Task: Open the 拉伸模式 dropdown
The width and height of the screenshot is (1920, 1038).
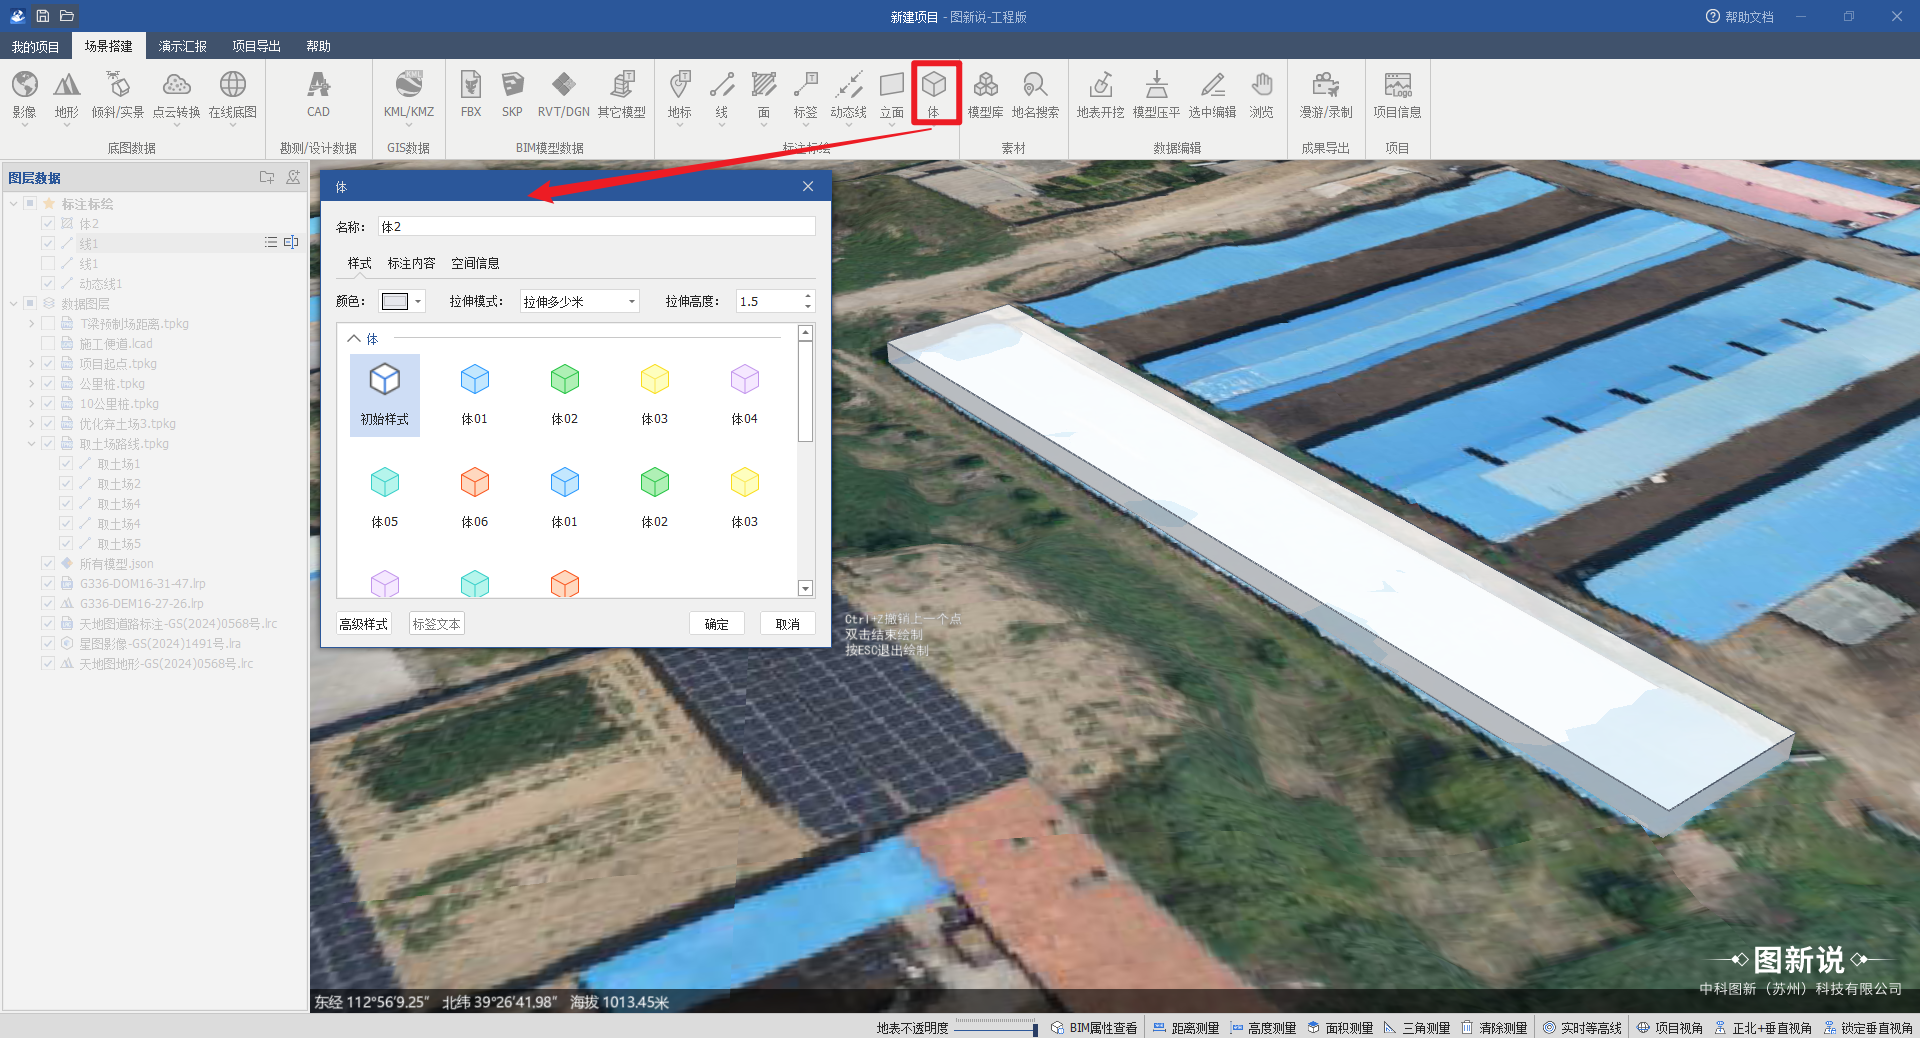Action: pyautogui.click(x=579, y=301)
